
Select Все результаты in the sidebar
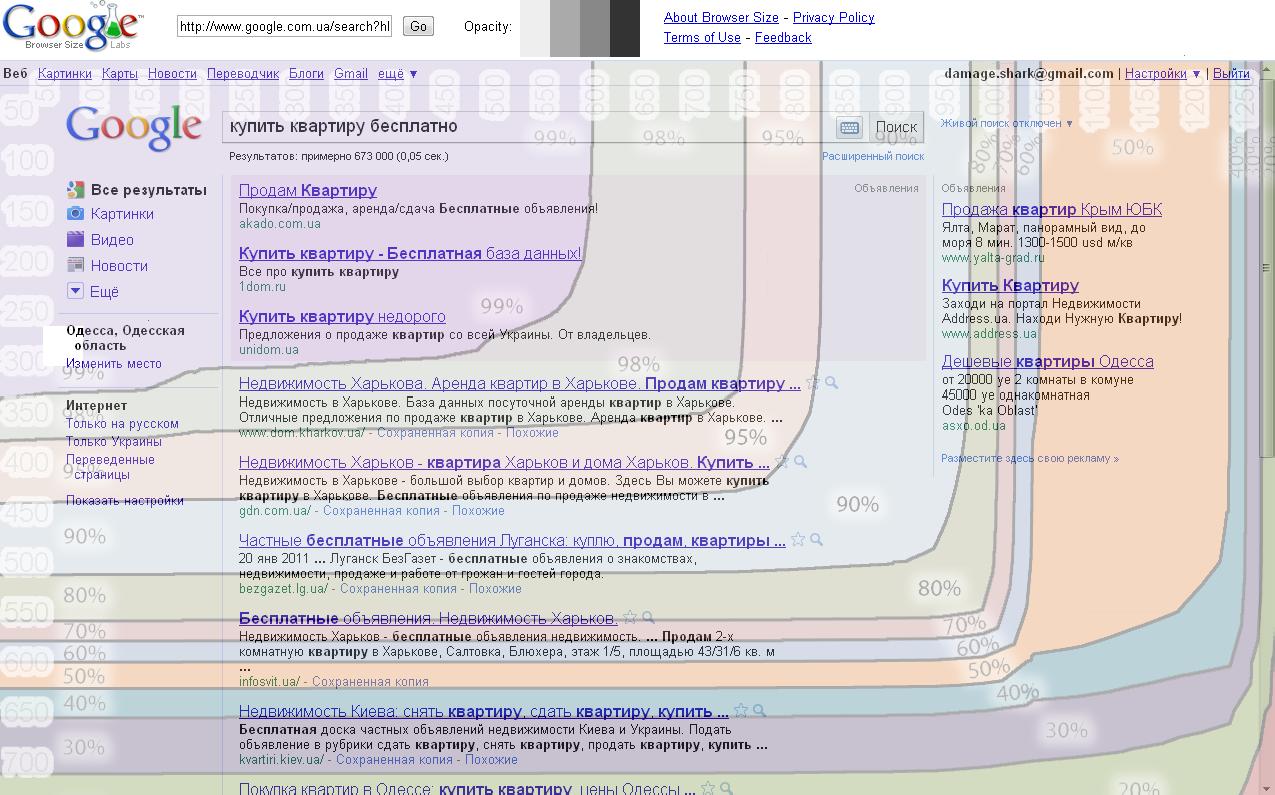pos(136,190)
